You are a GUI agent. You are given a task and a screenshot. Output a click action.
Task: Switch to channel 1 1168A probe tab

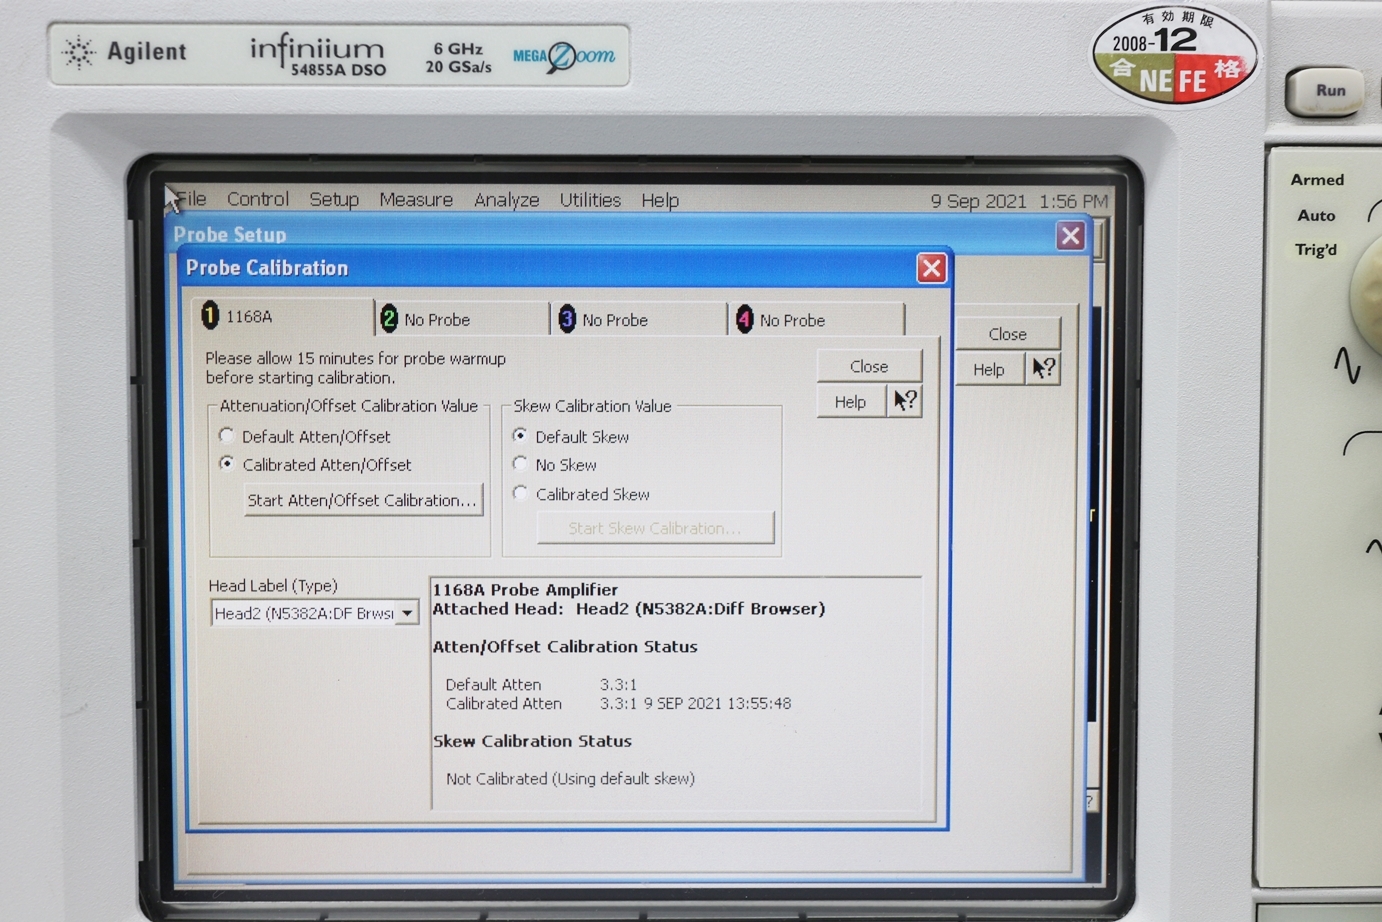coord(283,316)
